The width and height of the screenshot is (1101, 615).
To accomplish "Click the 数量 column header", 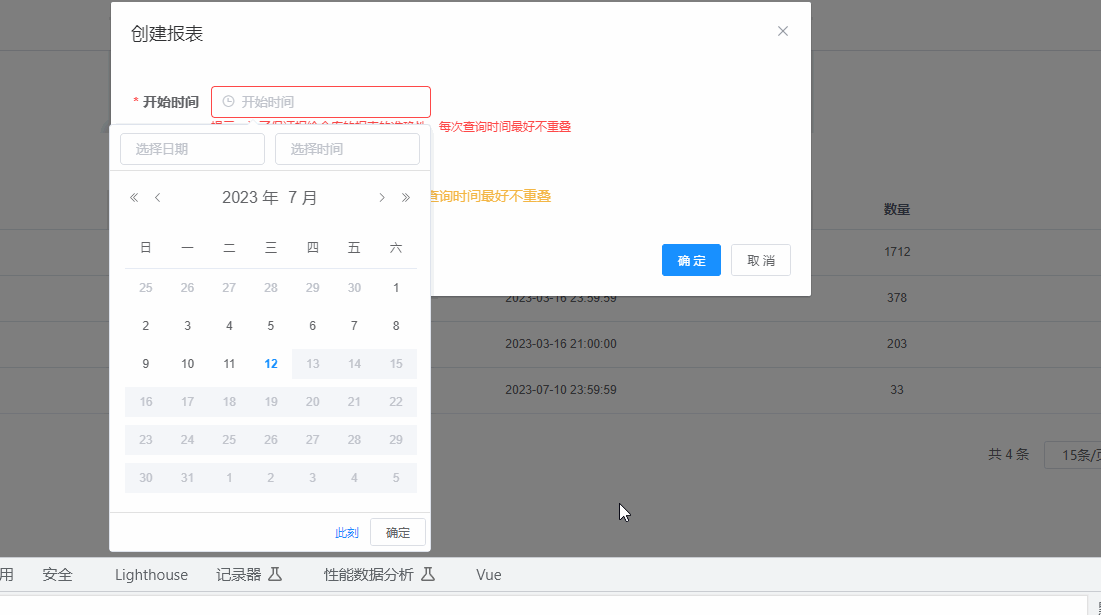I will (897, 209).
